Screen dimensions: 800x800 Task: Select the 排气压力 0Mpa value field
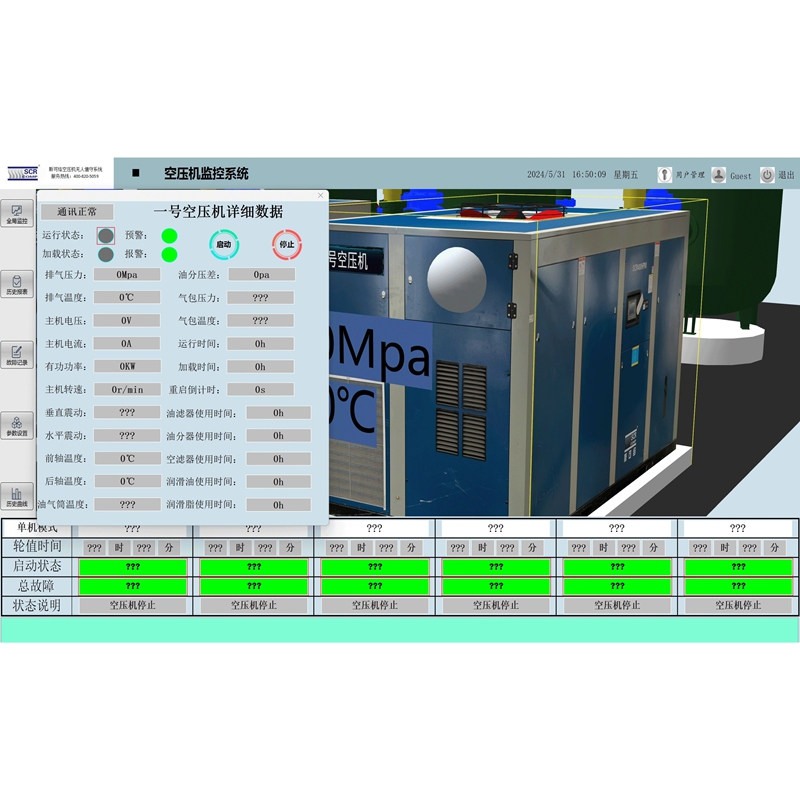point(126,274)
